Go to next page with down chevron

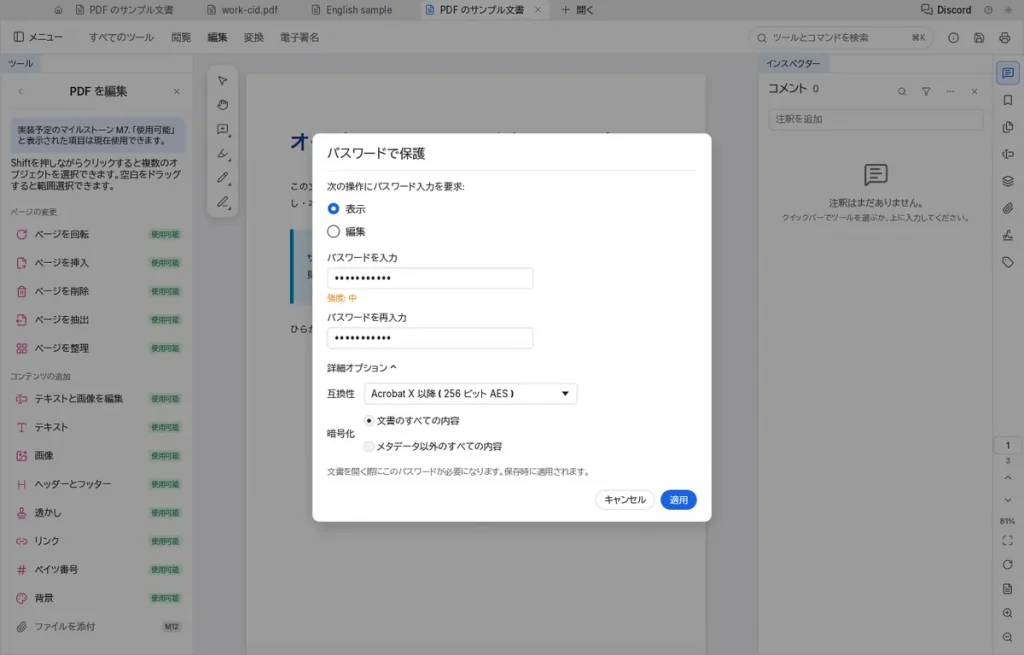(1008, 500)
